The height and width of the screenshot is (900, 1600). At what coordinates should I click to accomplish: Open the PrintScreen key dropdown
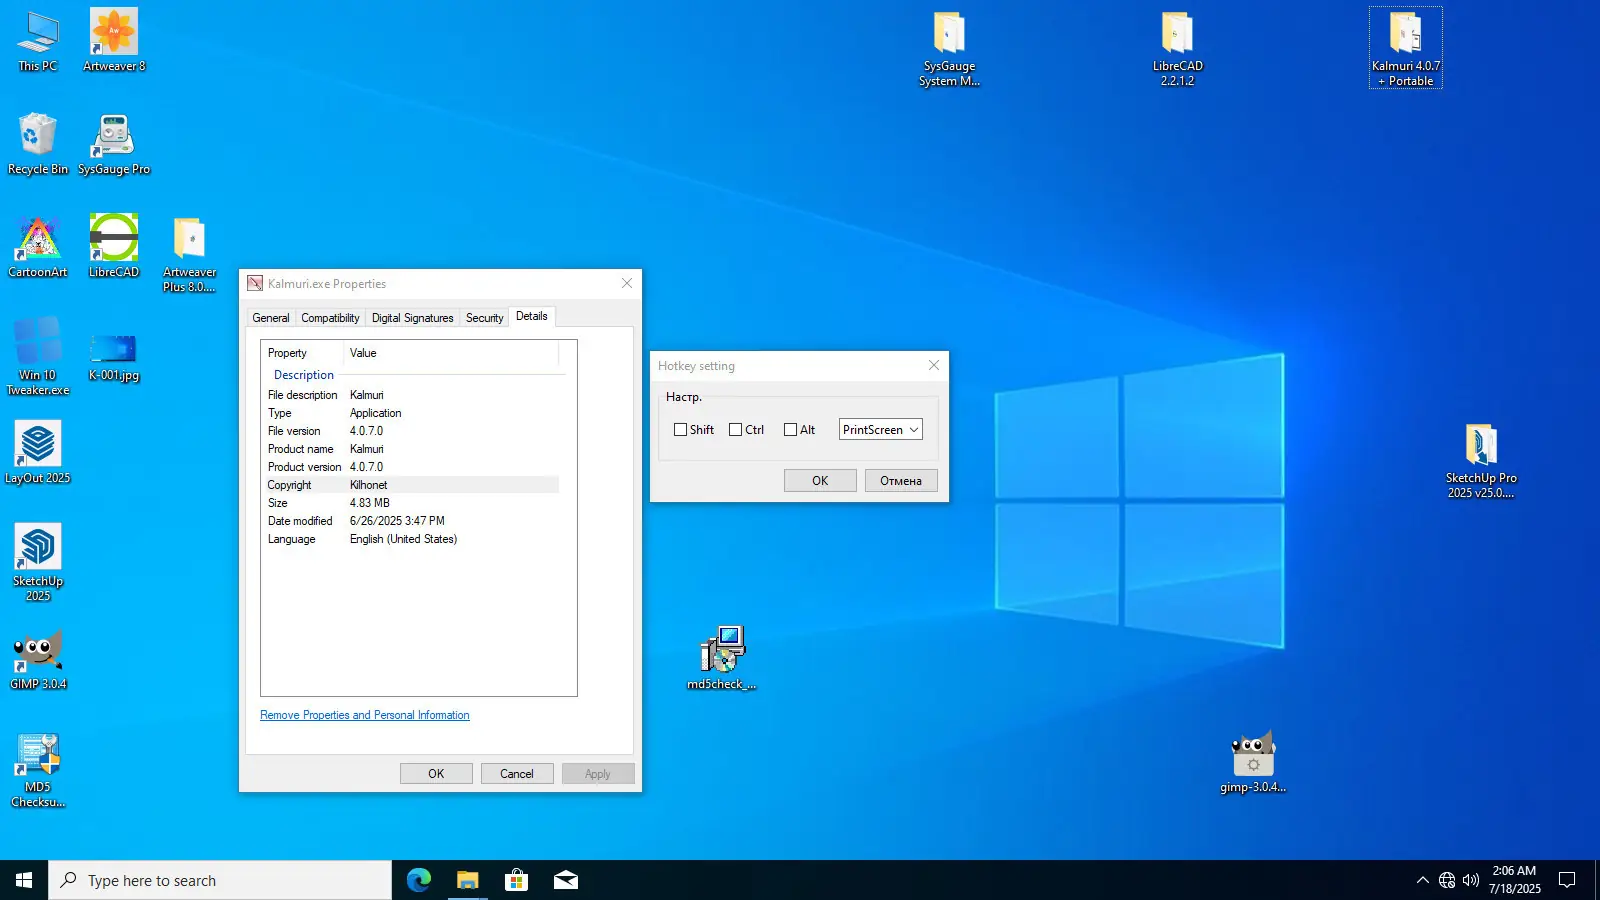(x=880, y=430)
